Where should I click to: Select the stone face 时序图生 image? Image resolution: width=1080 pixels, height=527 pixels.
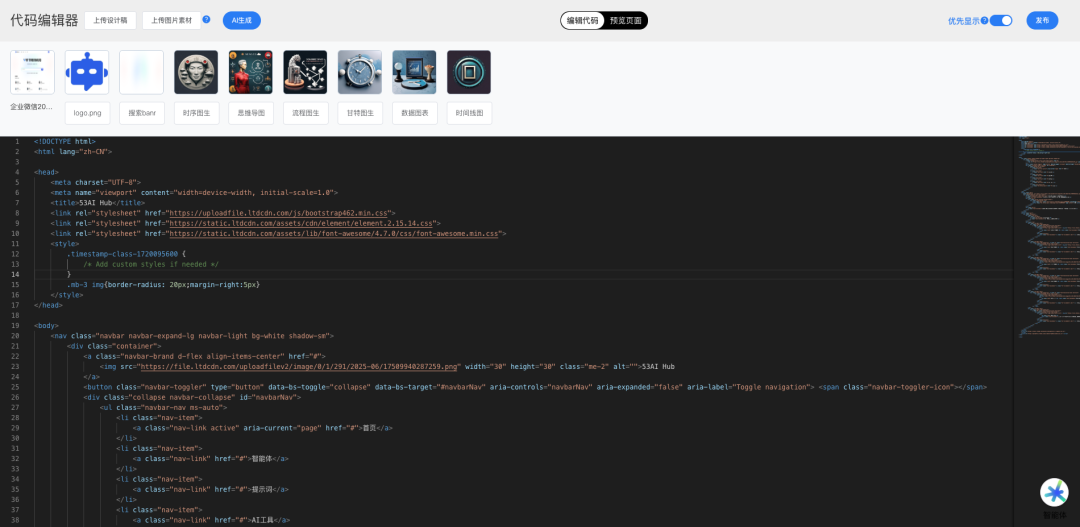coord(196,72)
